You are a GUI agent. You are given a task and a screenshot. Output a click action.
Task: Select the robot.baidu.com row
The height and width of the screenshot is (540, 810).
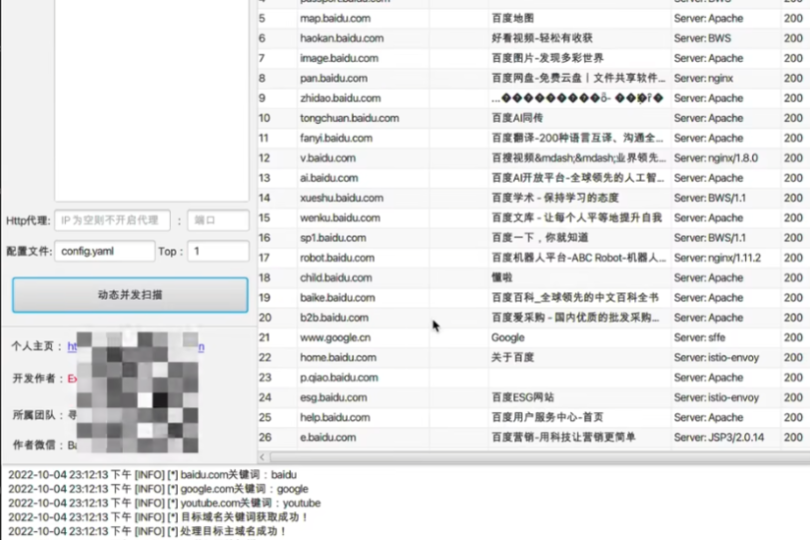534,258
